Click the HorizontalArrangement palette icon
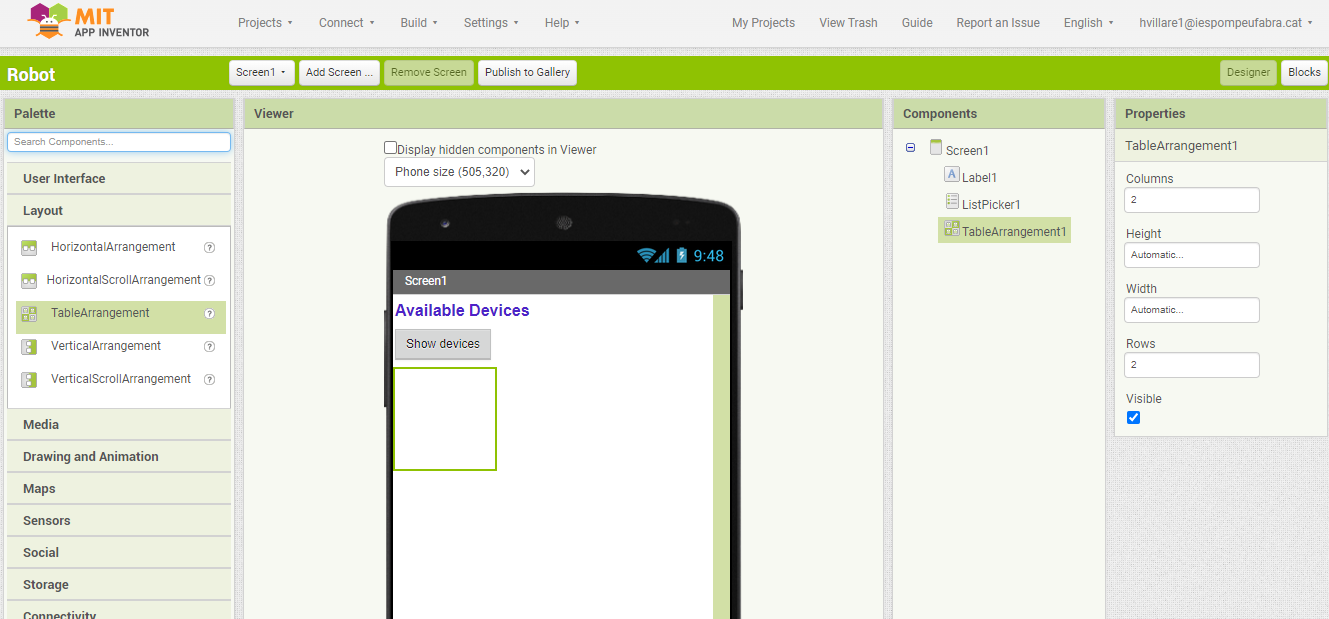Screen dimensions: 1329x619 (29, 248)
